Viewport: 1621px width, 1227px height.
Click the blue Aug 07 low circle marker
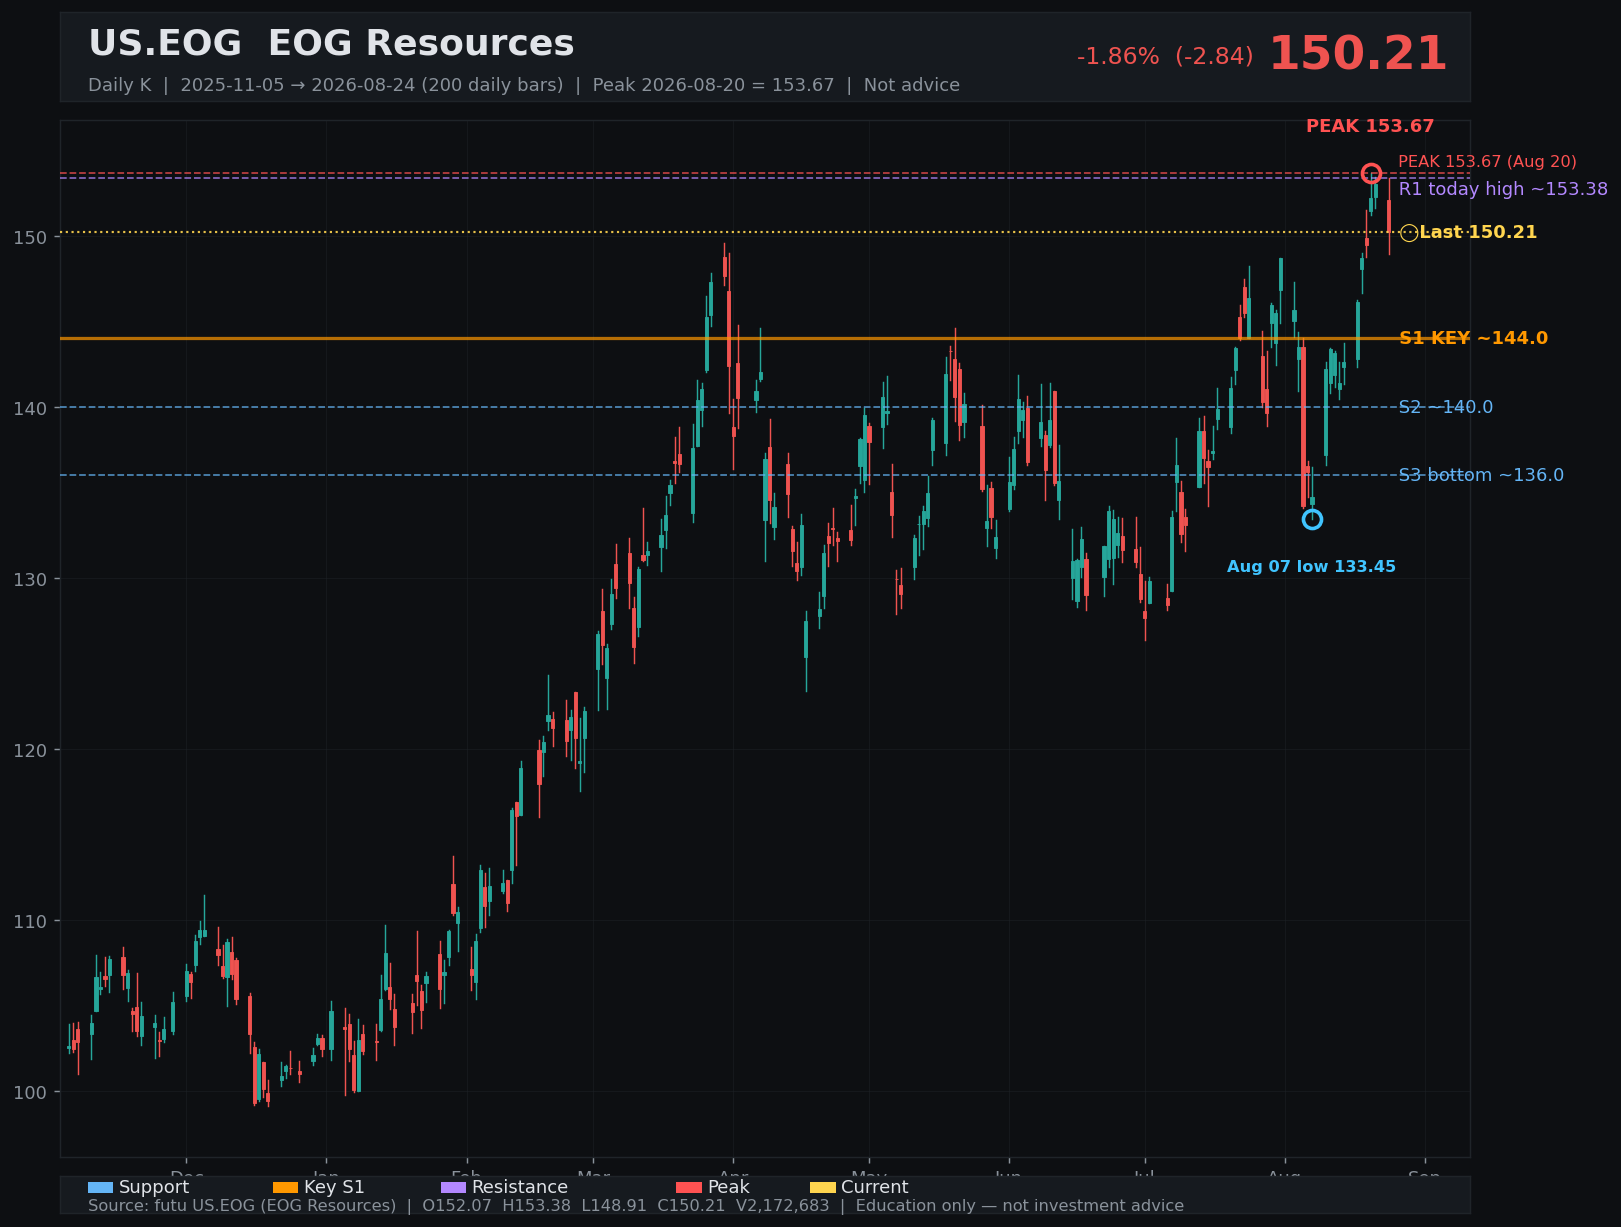pos(1312,519)
